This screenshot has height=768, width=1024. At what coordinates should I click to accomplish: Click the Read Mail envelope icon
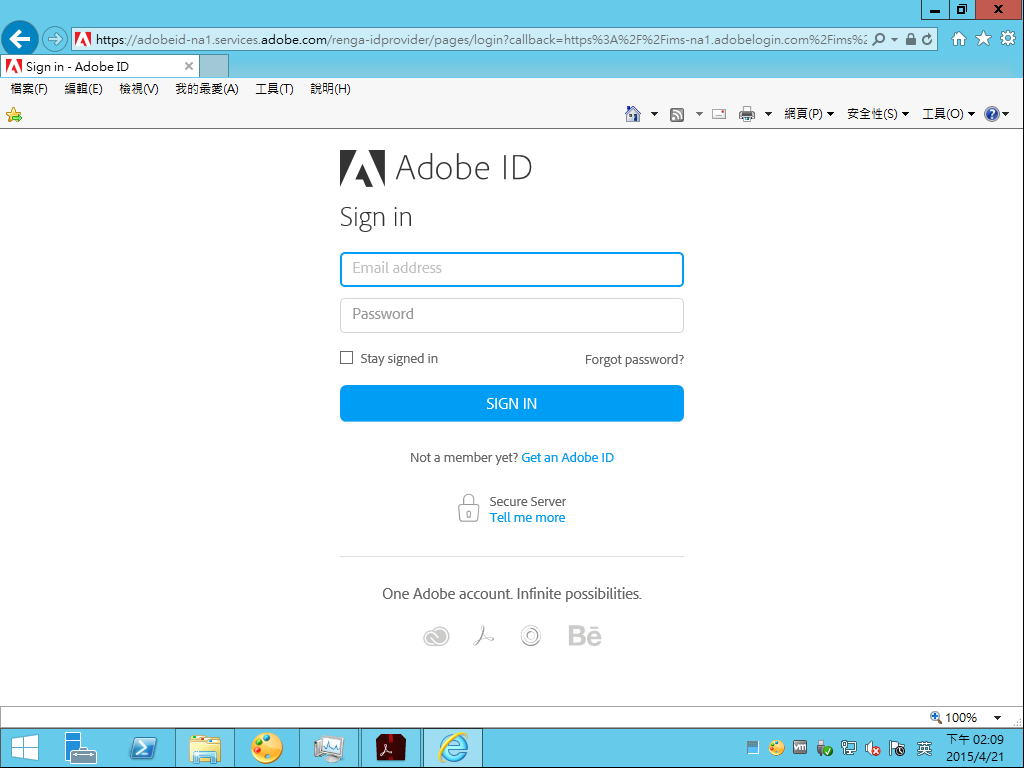[x=719, y=114]
